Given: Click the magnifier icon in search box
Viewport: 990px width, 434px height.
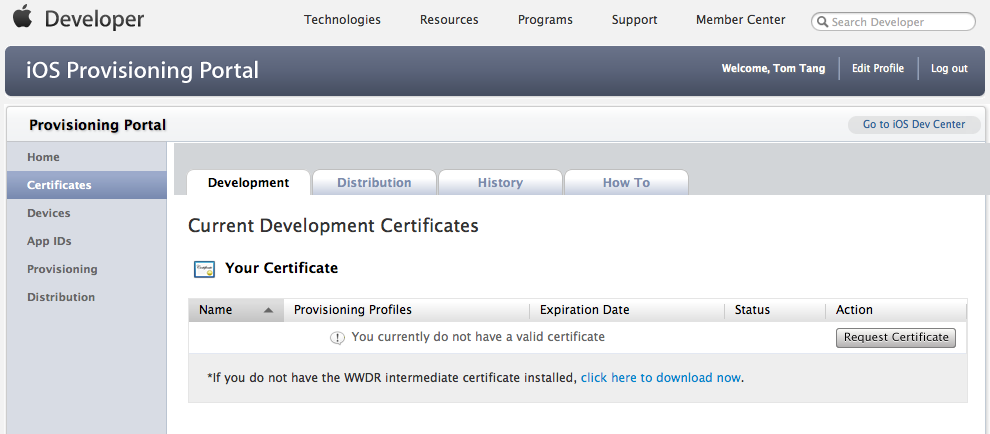Looking at the screenshot, I should (822, 21).
